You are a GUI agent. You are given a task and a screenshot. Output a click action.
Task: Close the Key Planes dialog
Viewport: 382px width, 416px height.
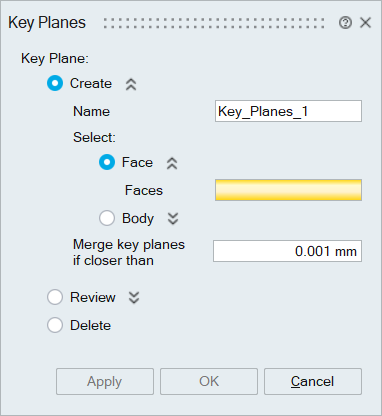[x=366, y=23]
